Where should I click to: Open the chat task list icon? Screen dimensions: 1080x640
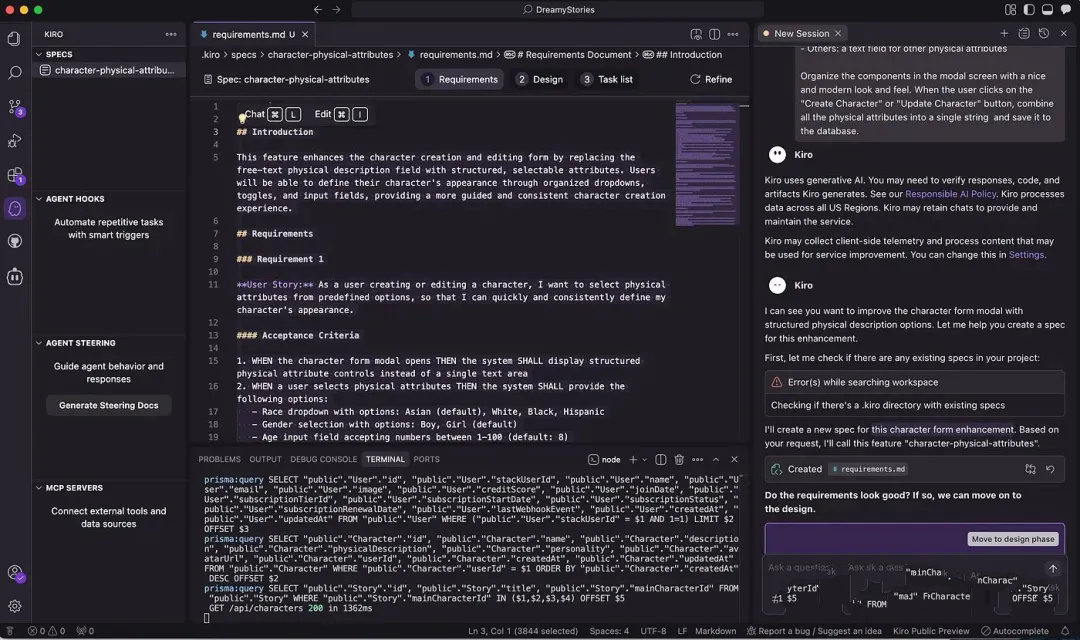(x=1024, y=33)
